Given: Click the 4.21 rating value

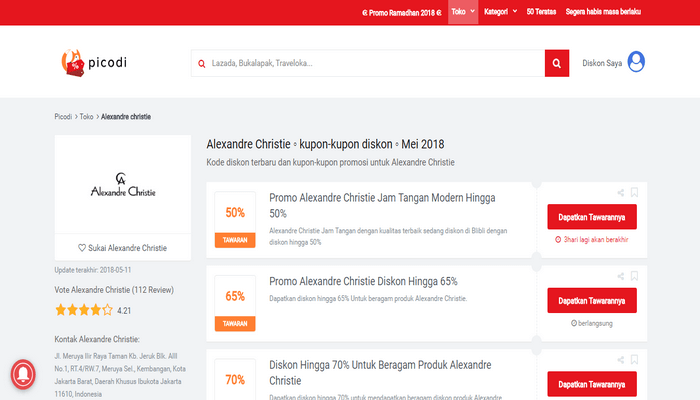Looking at the screenshot, I should [124, 311].
